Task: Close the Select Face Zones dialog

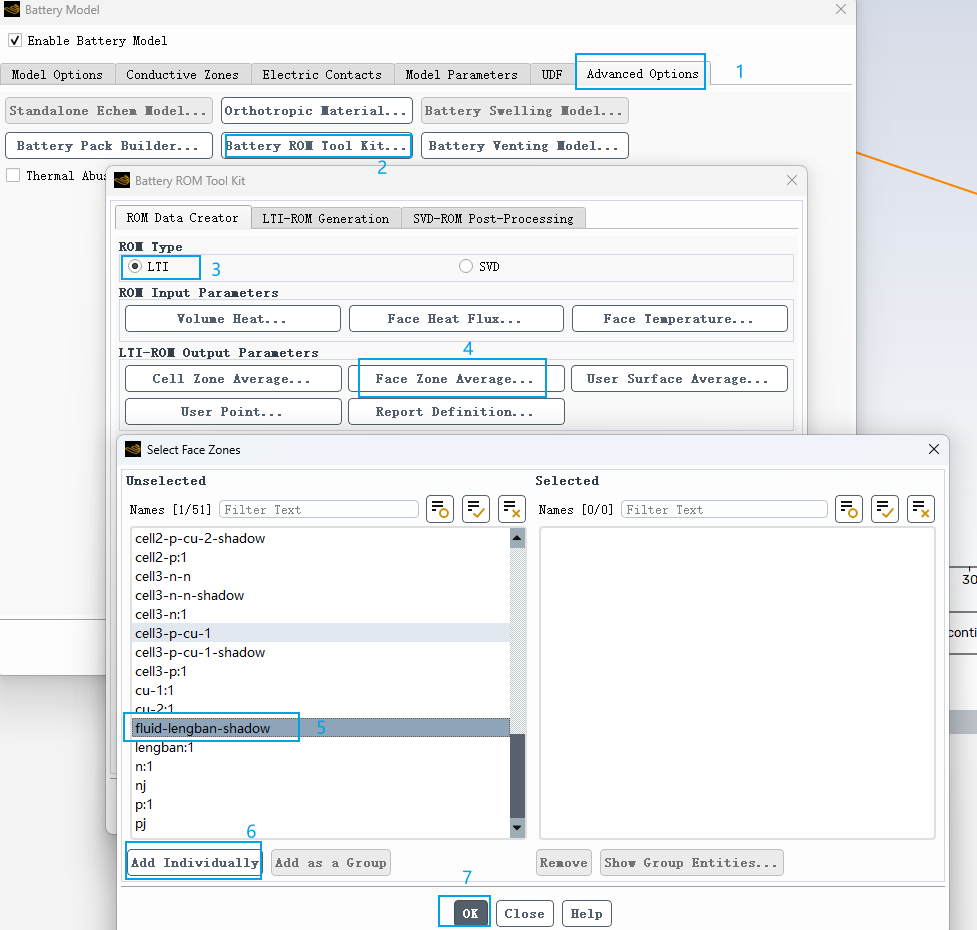Action: pos(934,450)
